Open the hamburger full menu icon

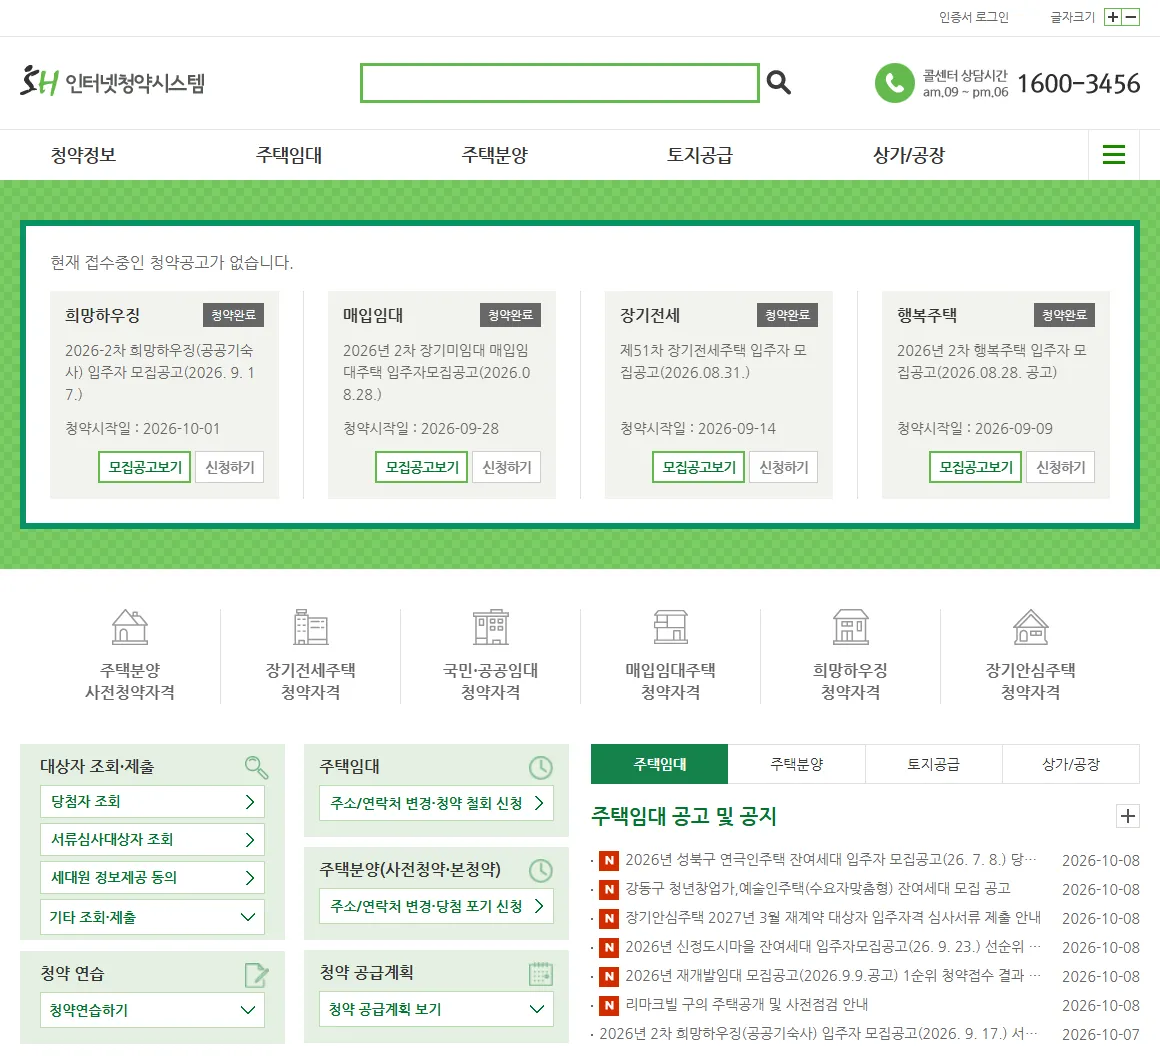tap(1113, 155)
